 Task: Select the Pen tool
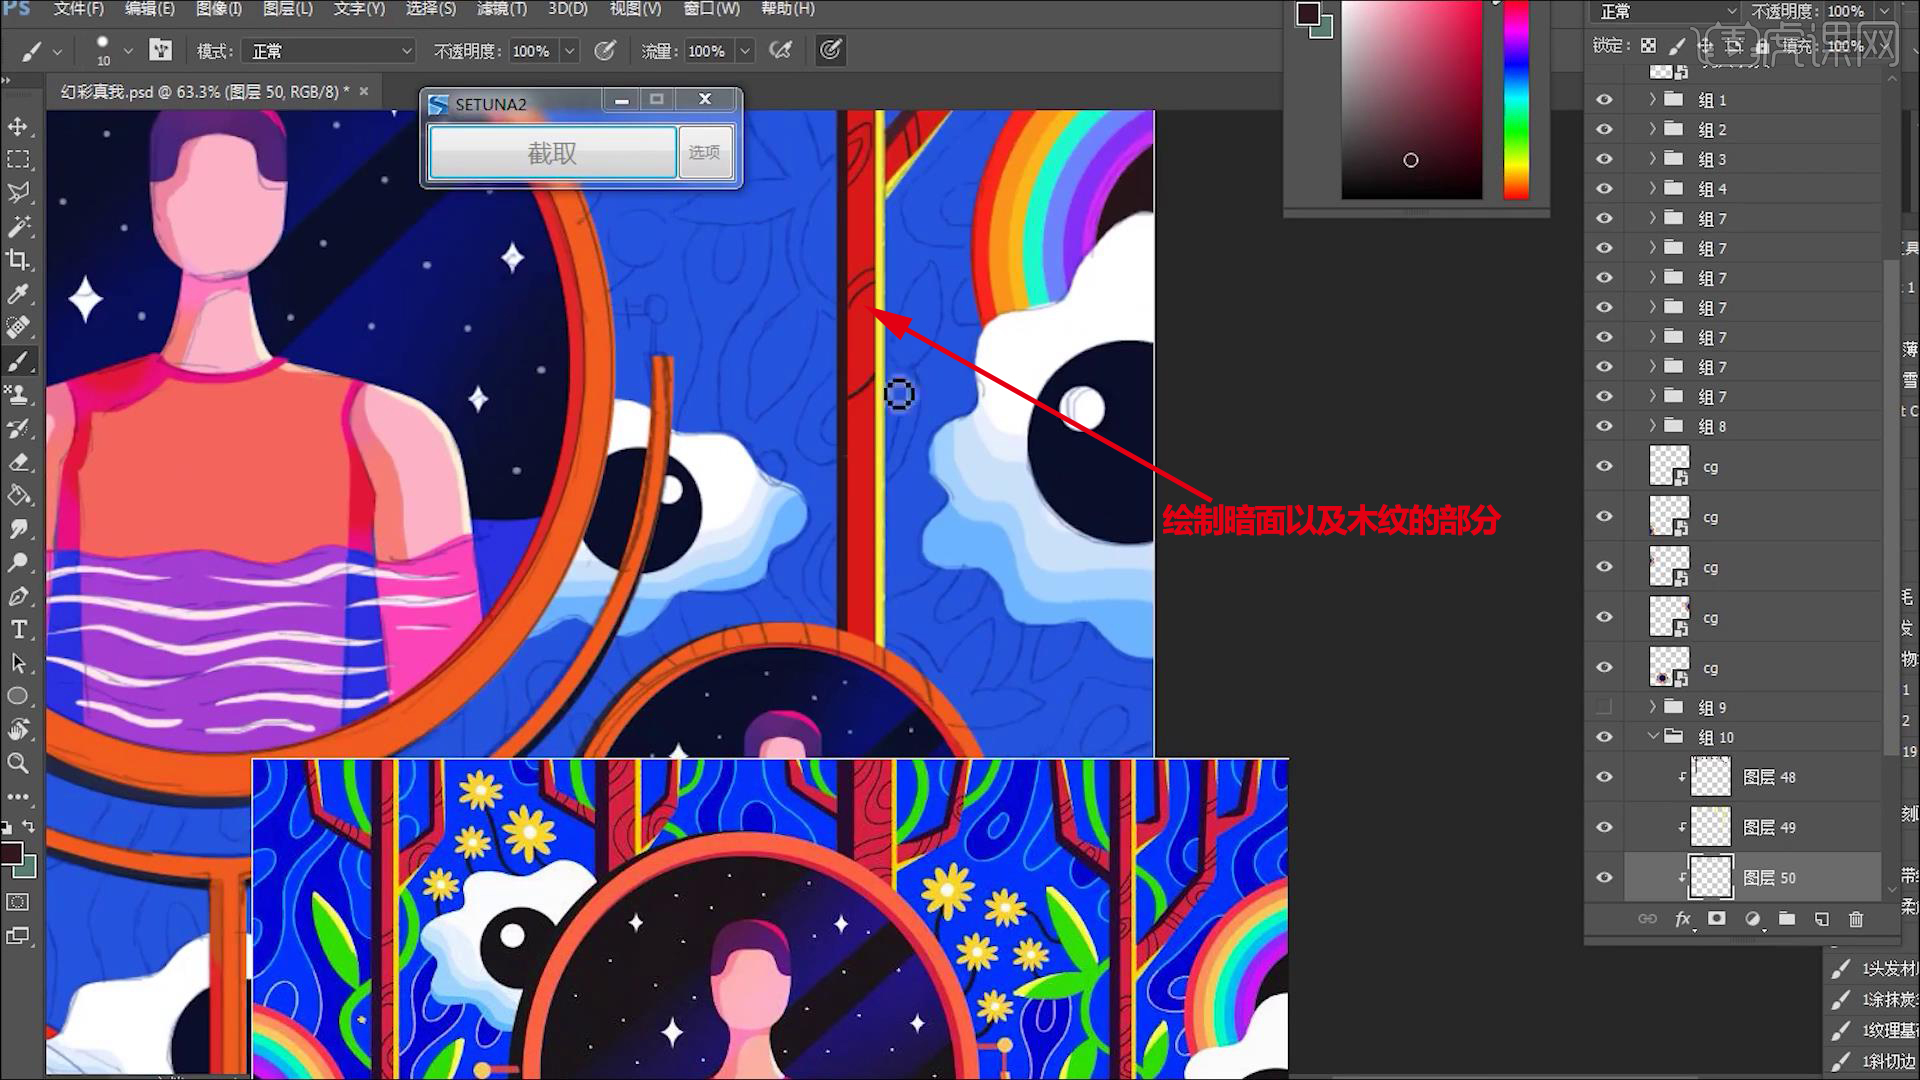point(18,596)
